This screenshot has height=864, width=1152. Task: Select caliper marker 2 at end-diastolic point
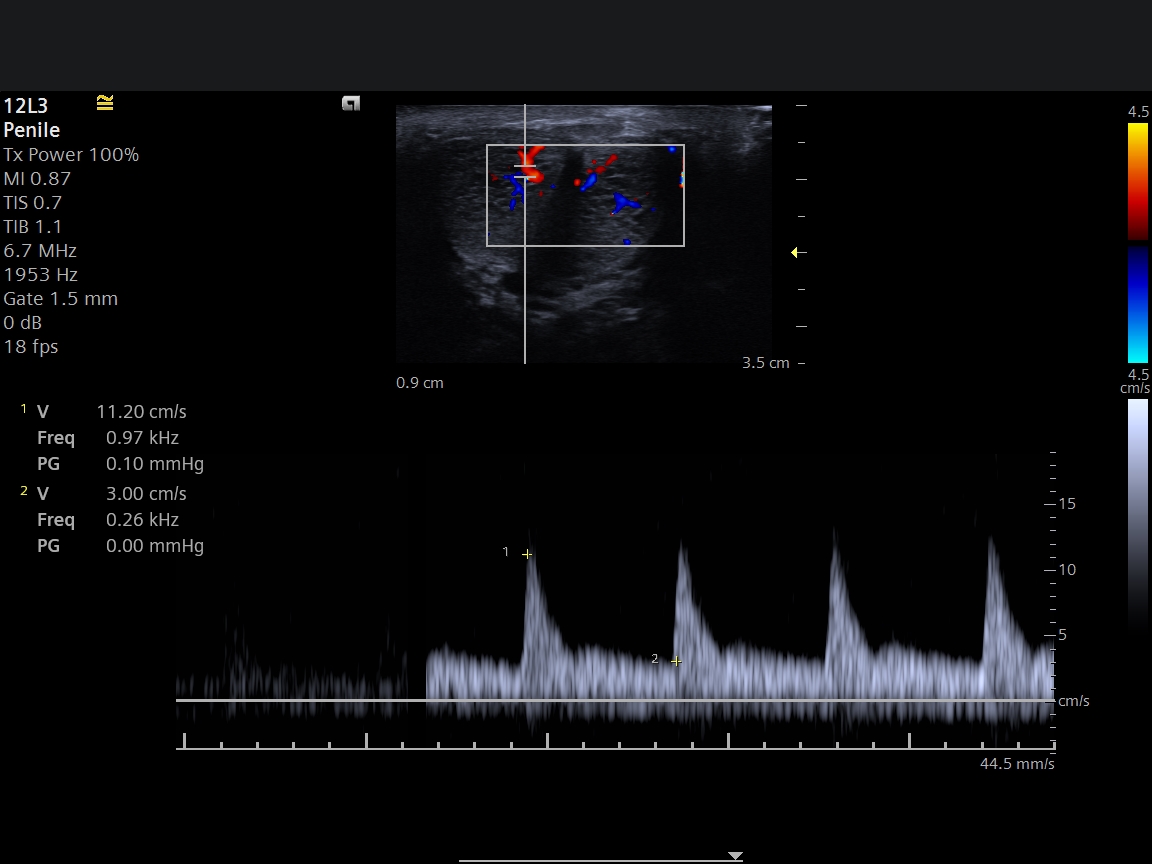click(x=676, y=661)
